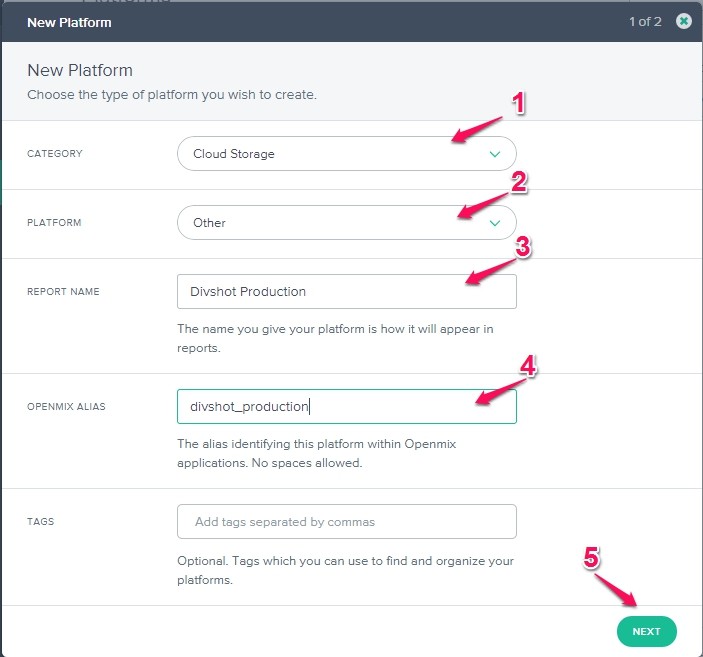Click the help text under Report Name

[335, 336]
